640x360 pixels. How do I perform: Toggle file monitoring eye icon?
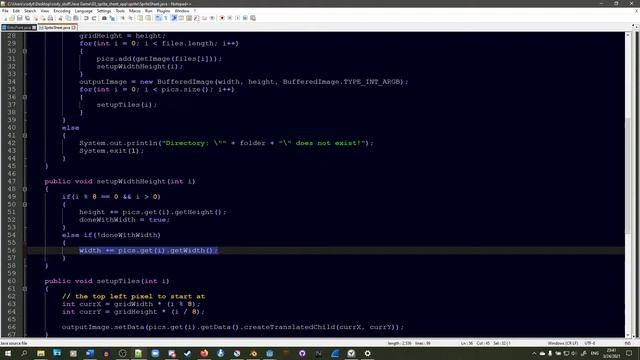pyautogui.click(x=212, y=18)
